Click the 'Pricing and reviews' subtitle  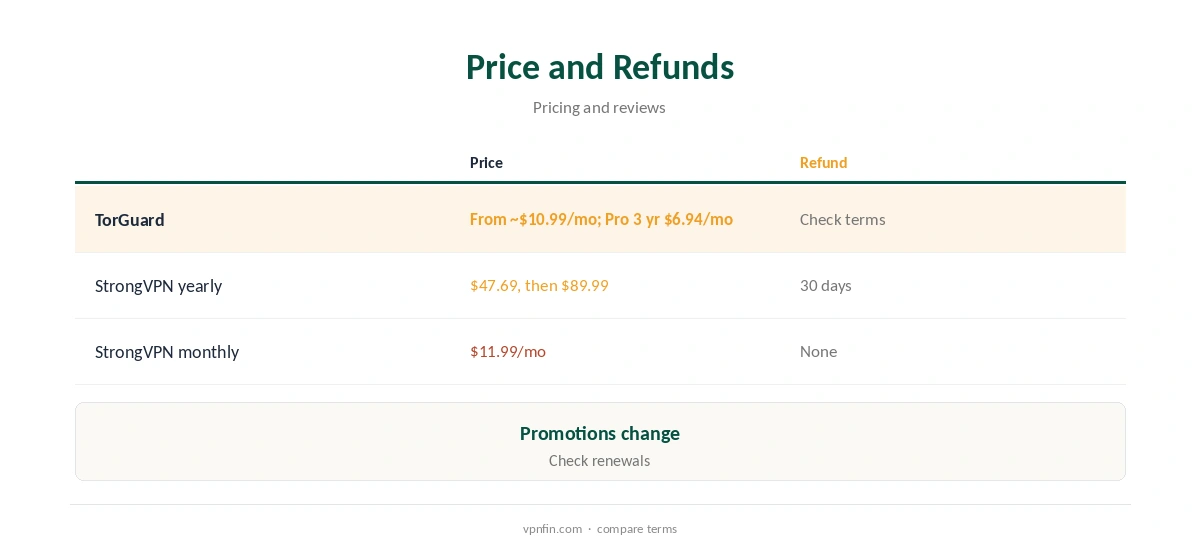(599, 107)
